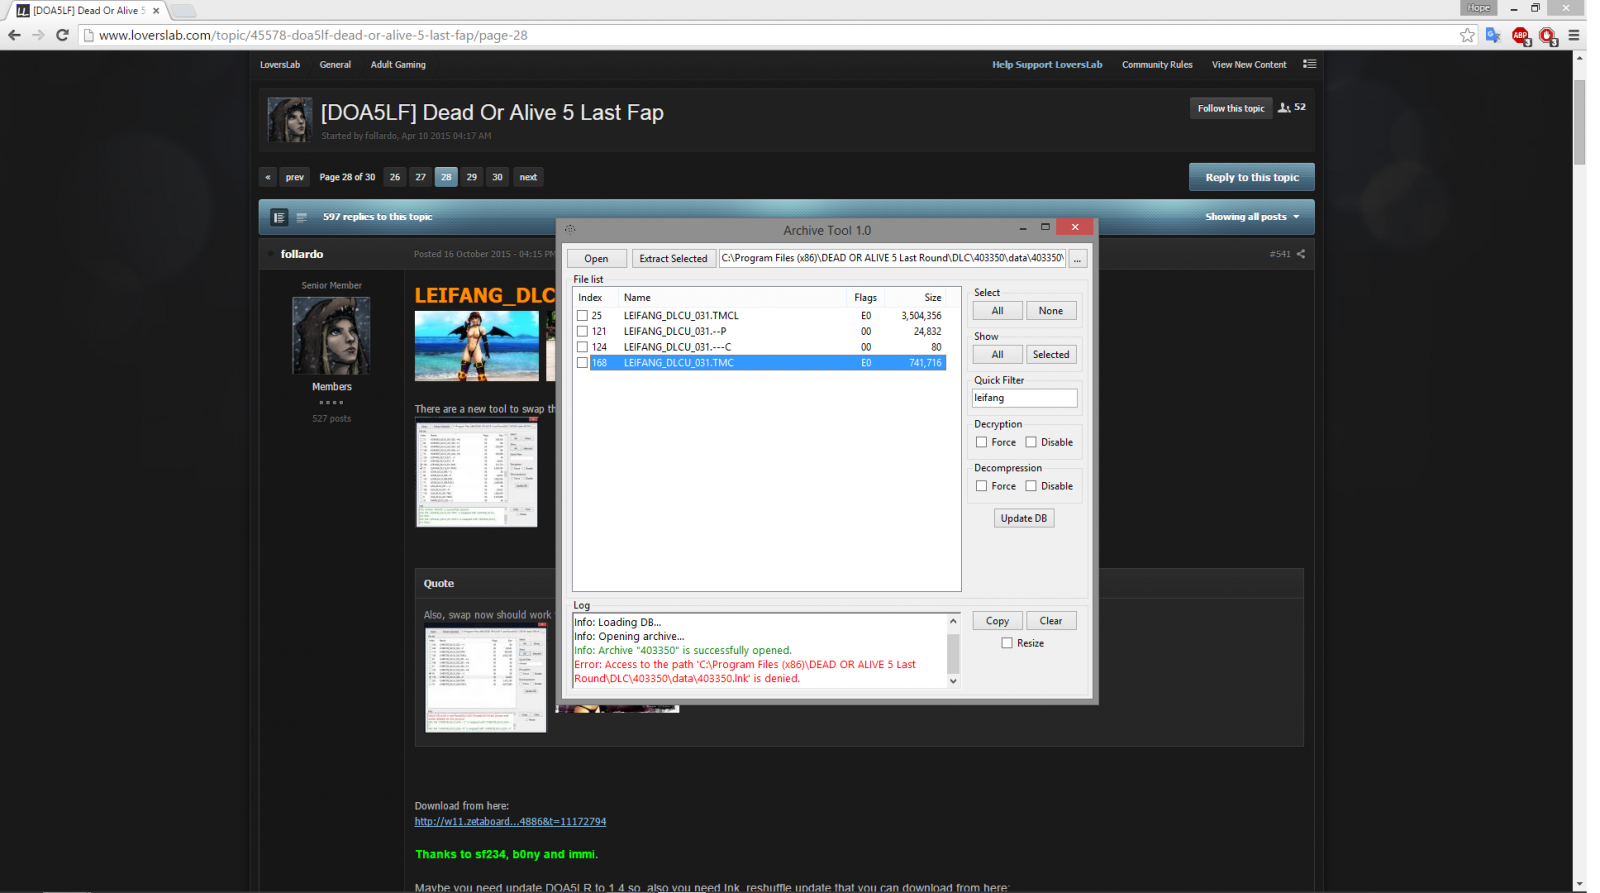This screenshot has width=1600, height=893.
Task: Click the Update DB button
Action: pos(1023,518)
